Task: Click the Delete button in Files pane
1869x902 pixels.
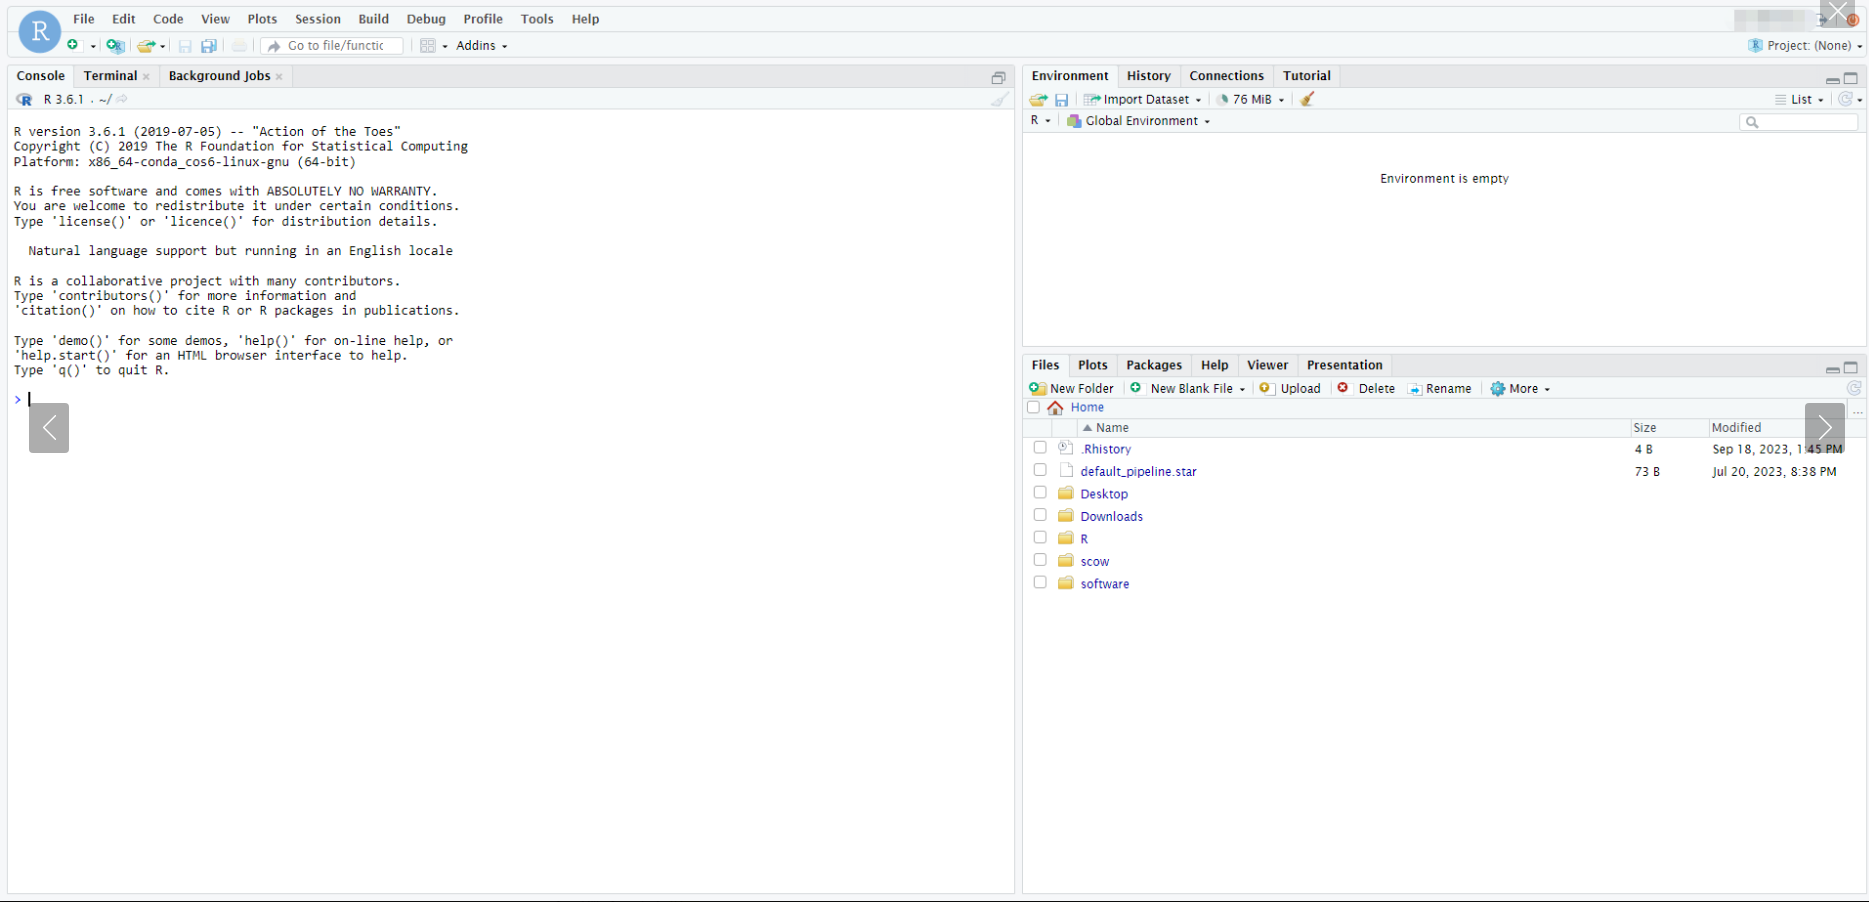Action: tap(1366, 389)
